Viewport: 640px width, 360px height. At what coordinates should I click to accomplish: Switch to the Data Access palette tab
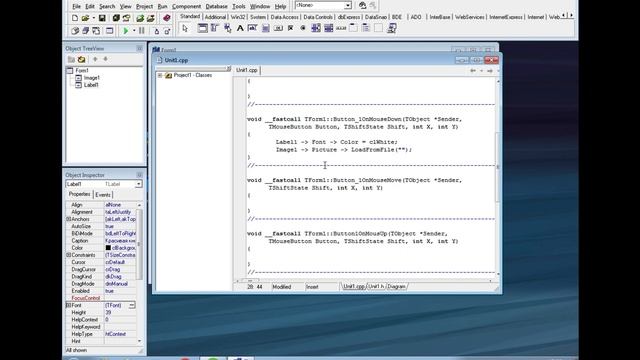[284, 17]
